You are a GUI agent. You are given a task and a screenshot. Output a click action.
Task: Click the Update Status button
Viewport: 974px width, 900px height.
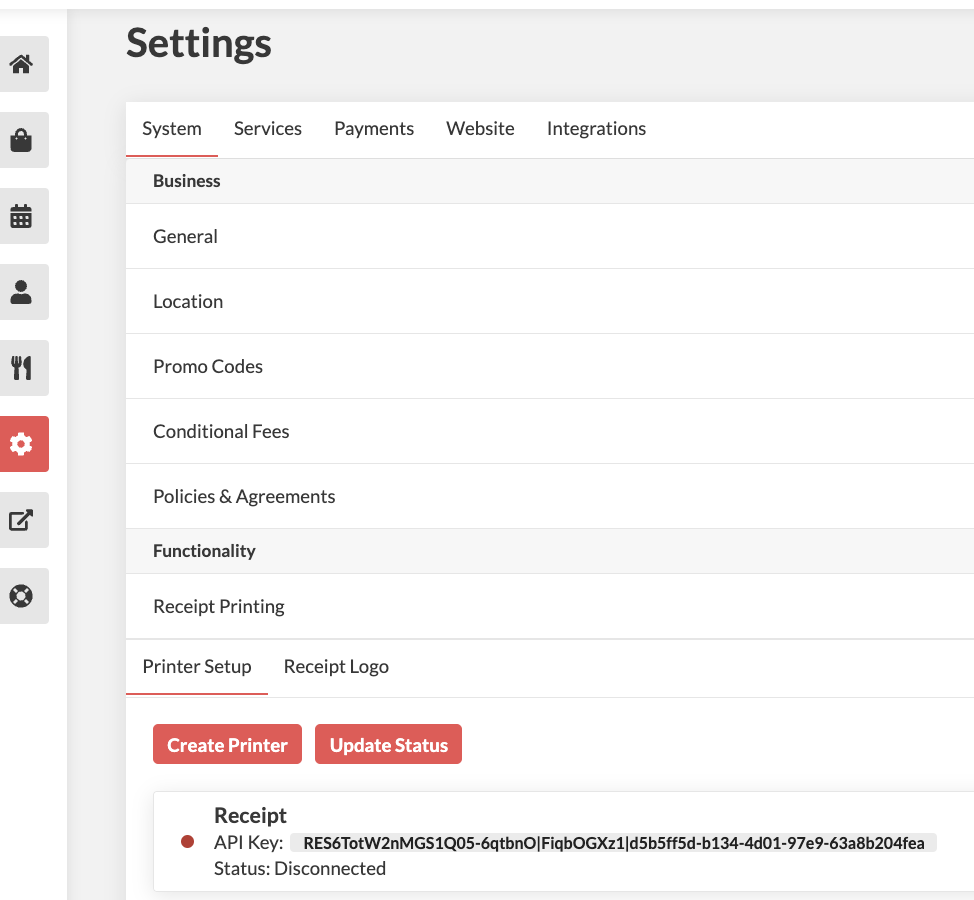(x=388, y=744)
